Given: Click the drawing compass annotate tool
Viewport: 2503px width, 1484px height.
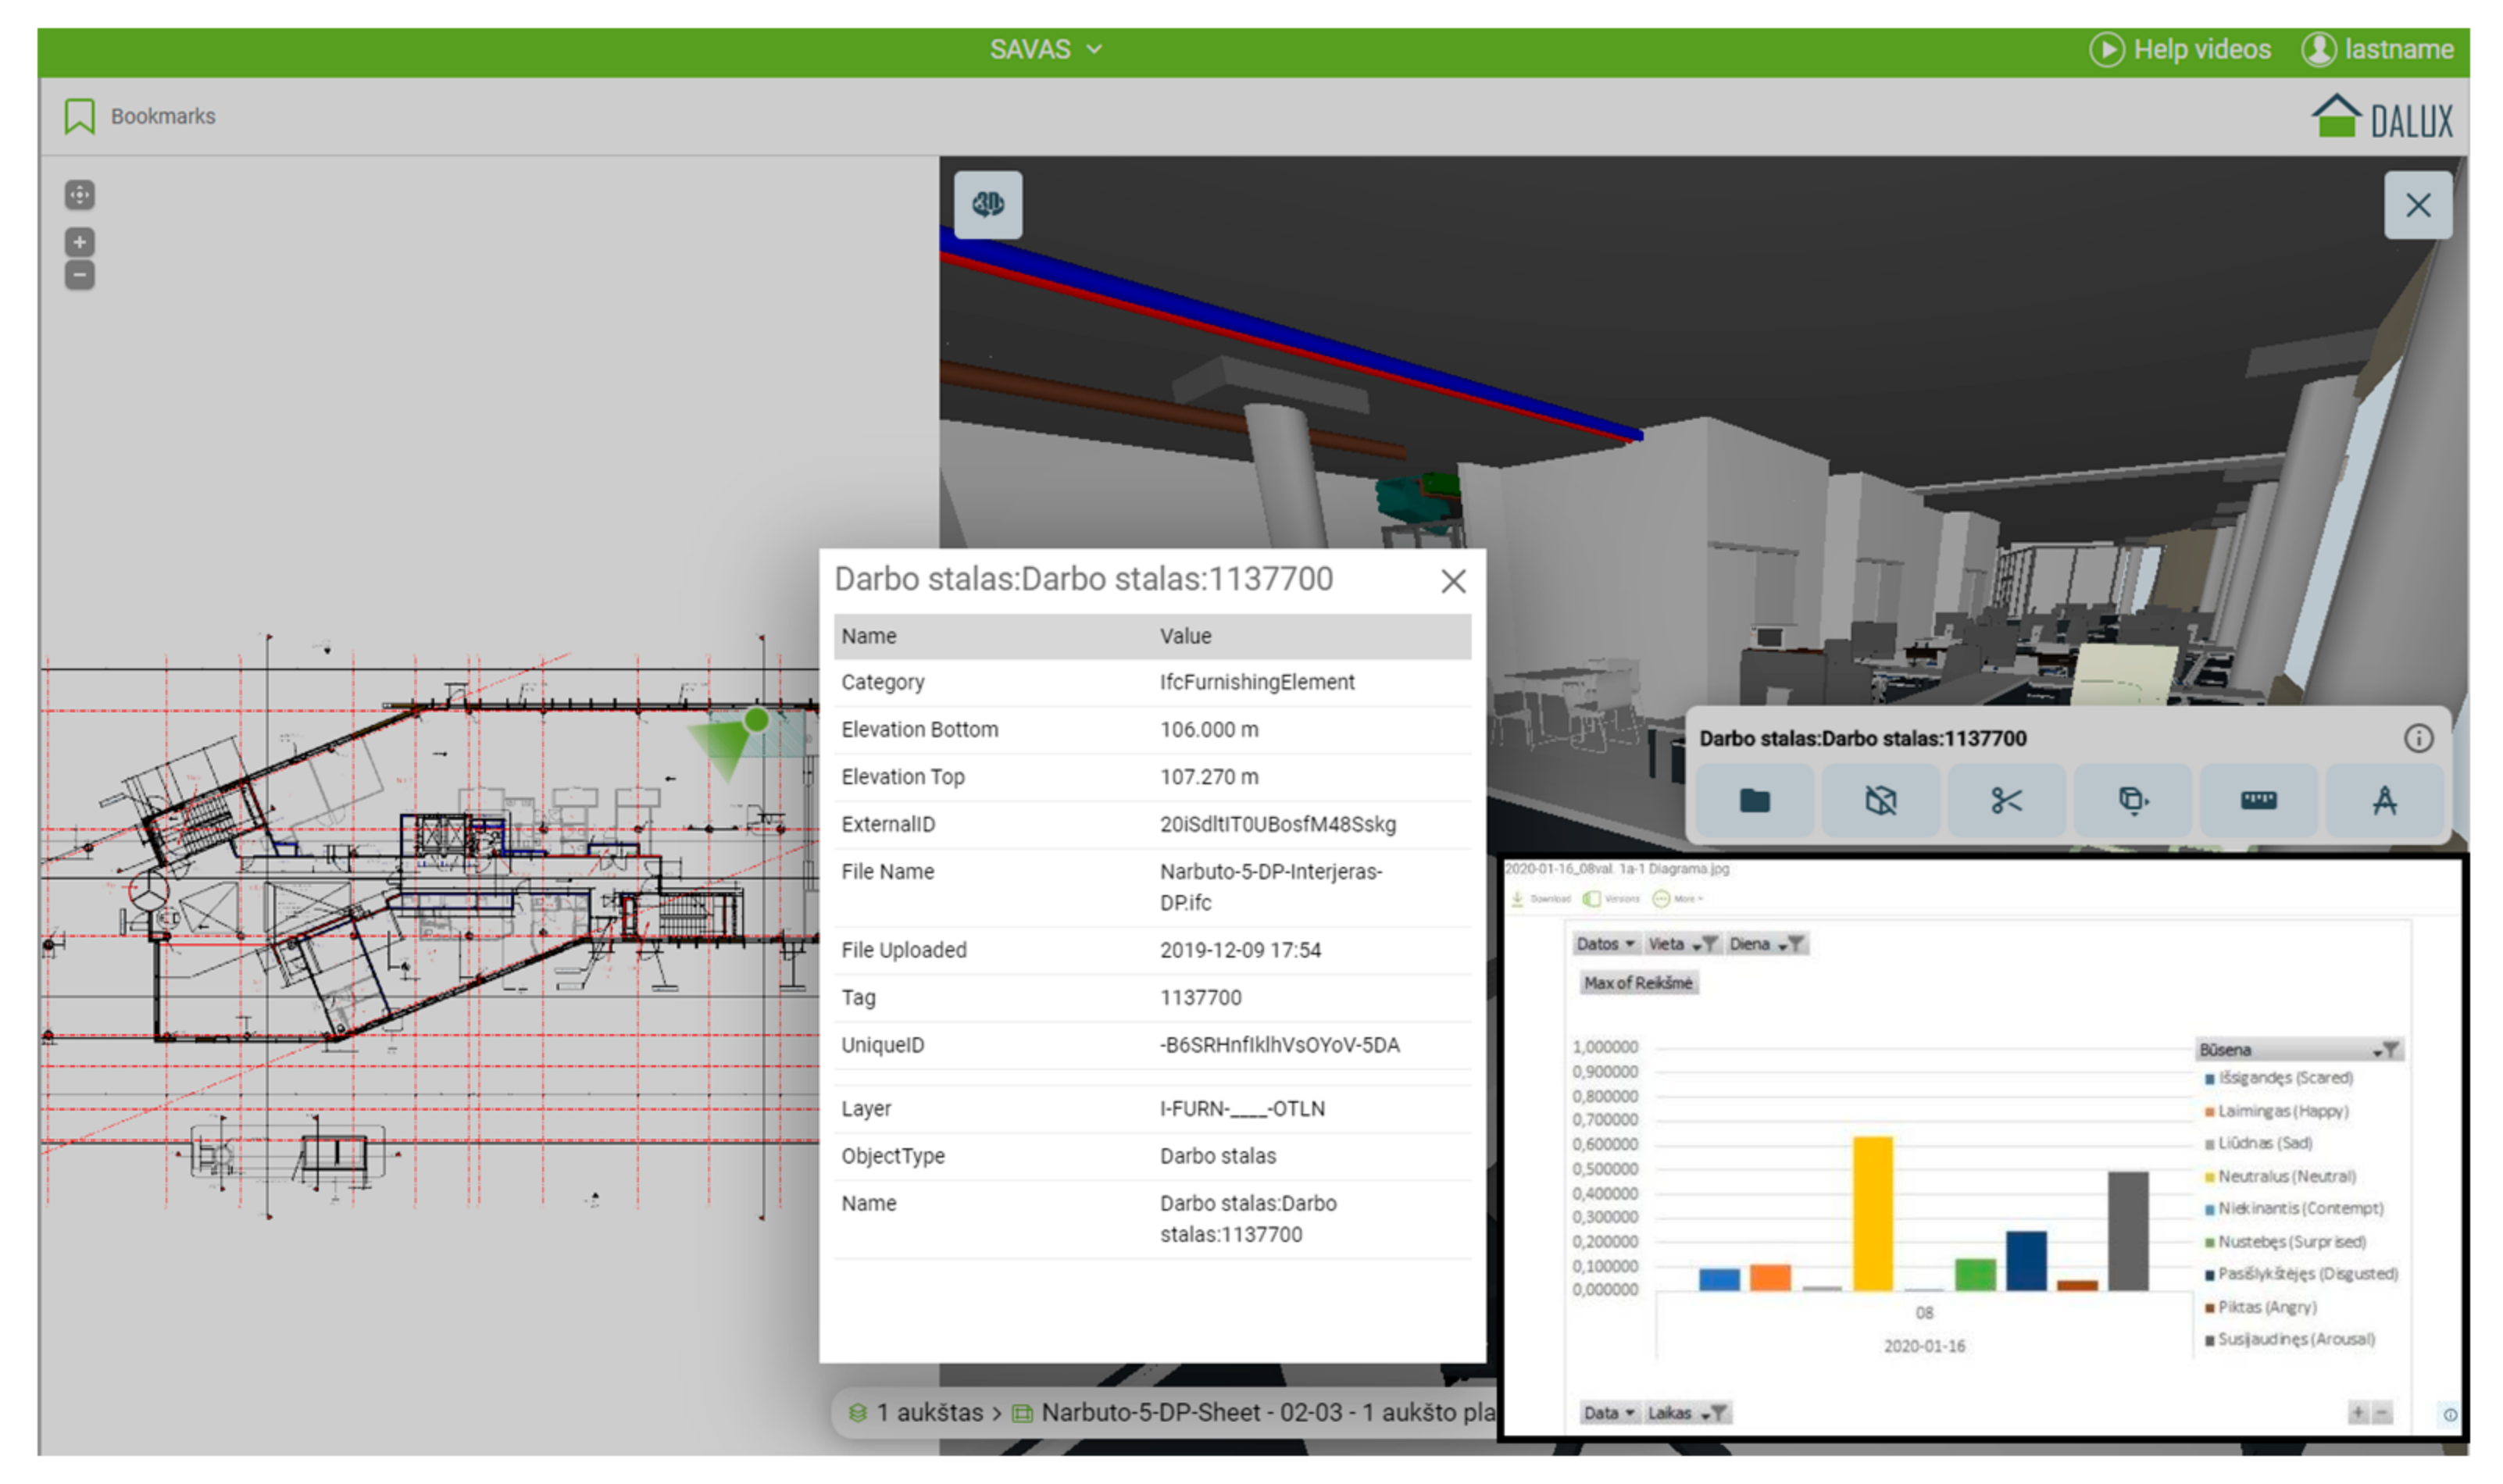Looking at the screenshot, I should click(x=2384, y=800).
